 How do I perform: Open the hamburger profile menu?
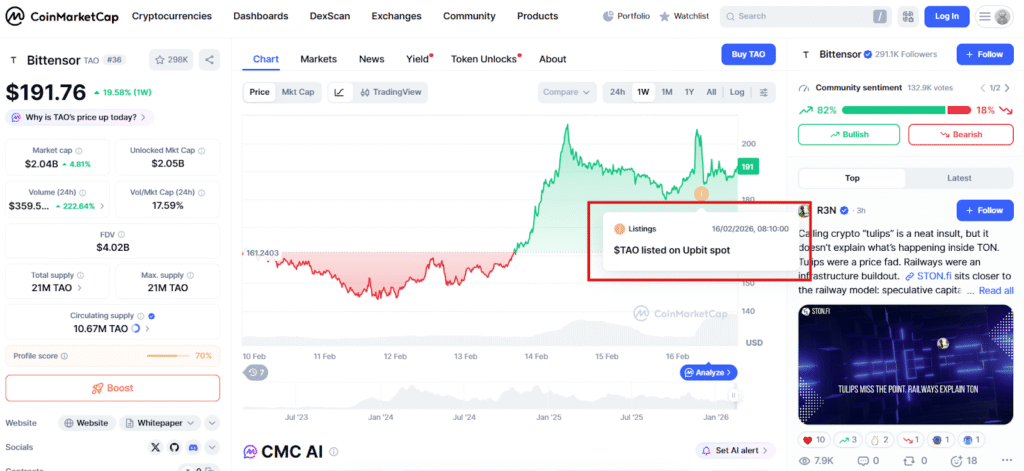coord(994,17)
